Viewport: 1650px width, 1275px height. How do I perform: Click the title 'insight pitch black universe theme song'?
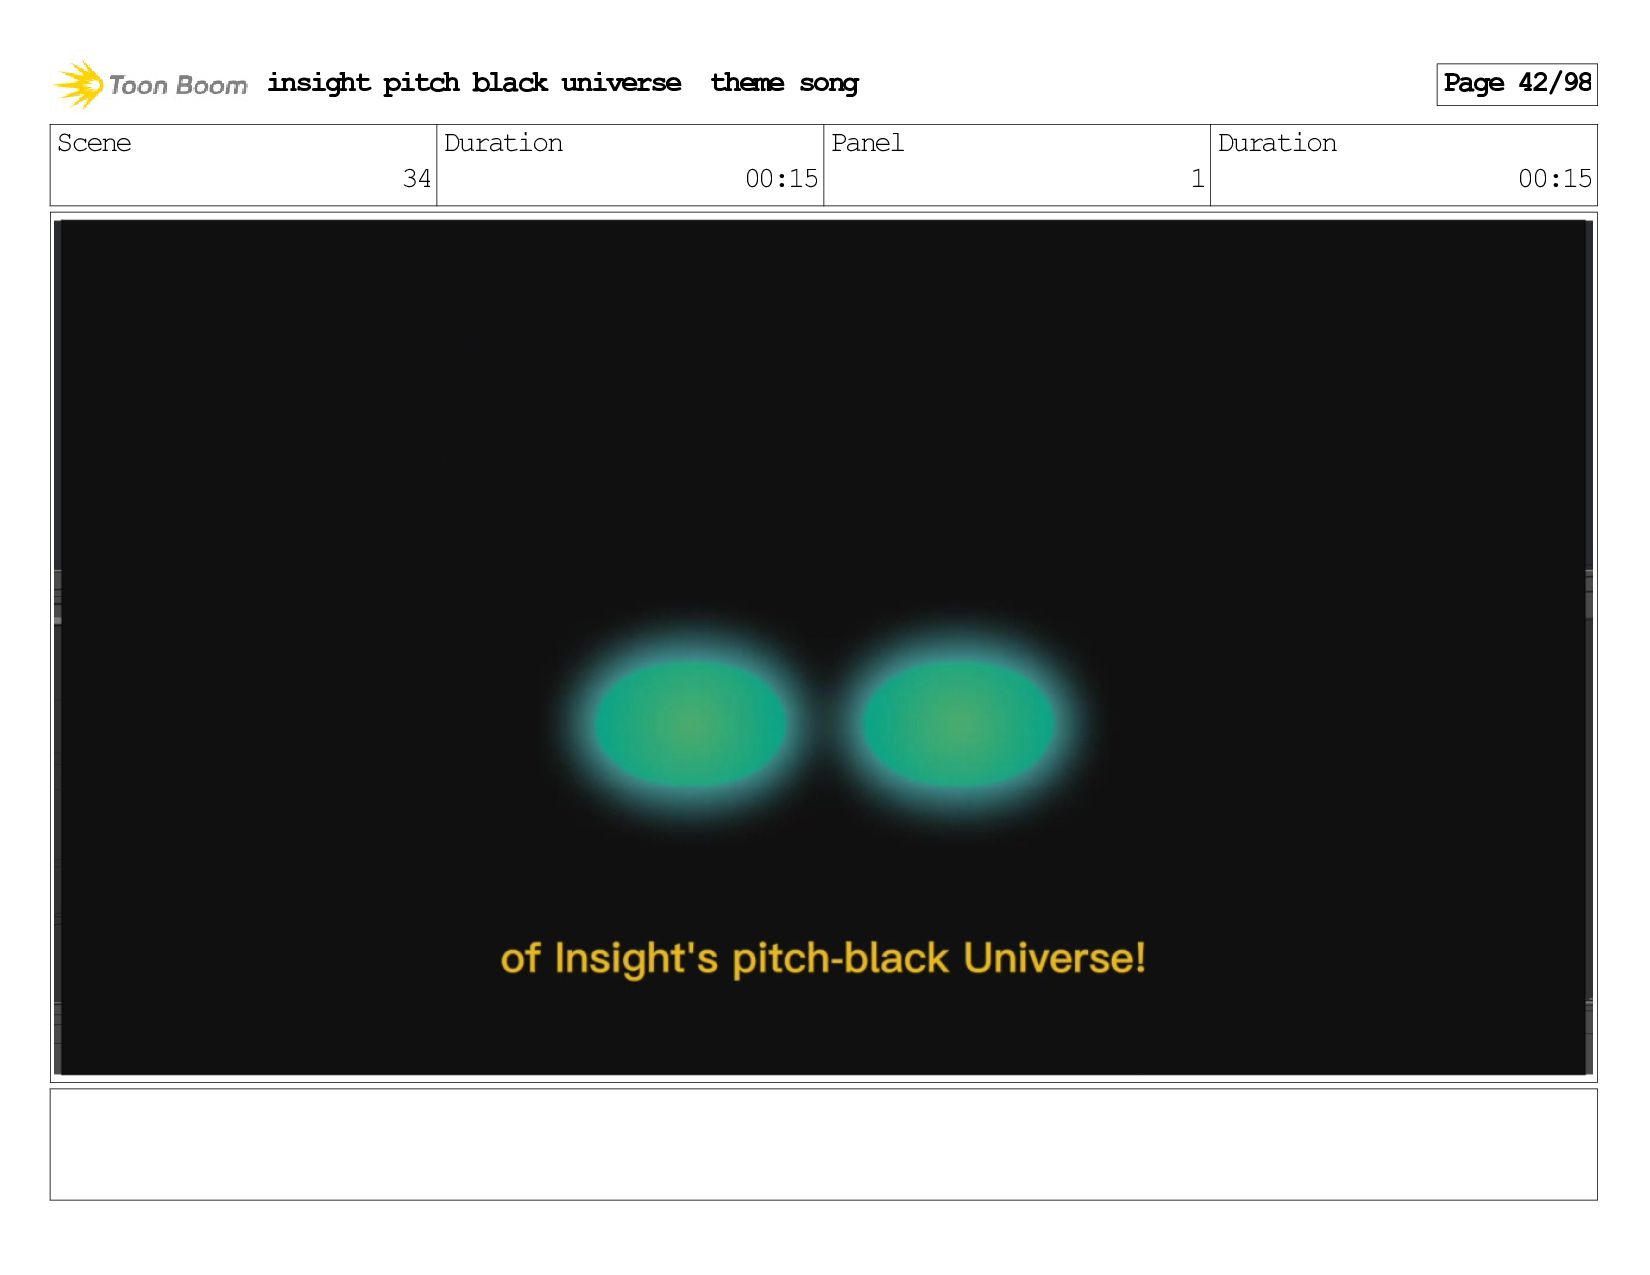pyautogui.click(x=563, y=83)
